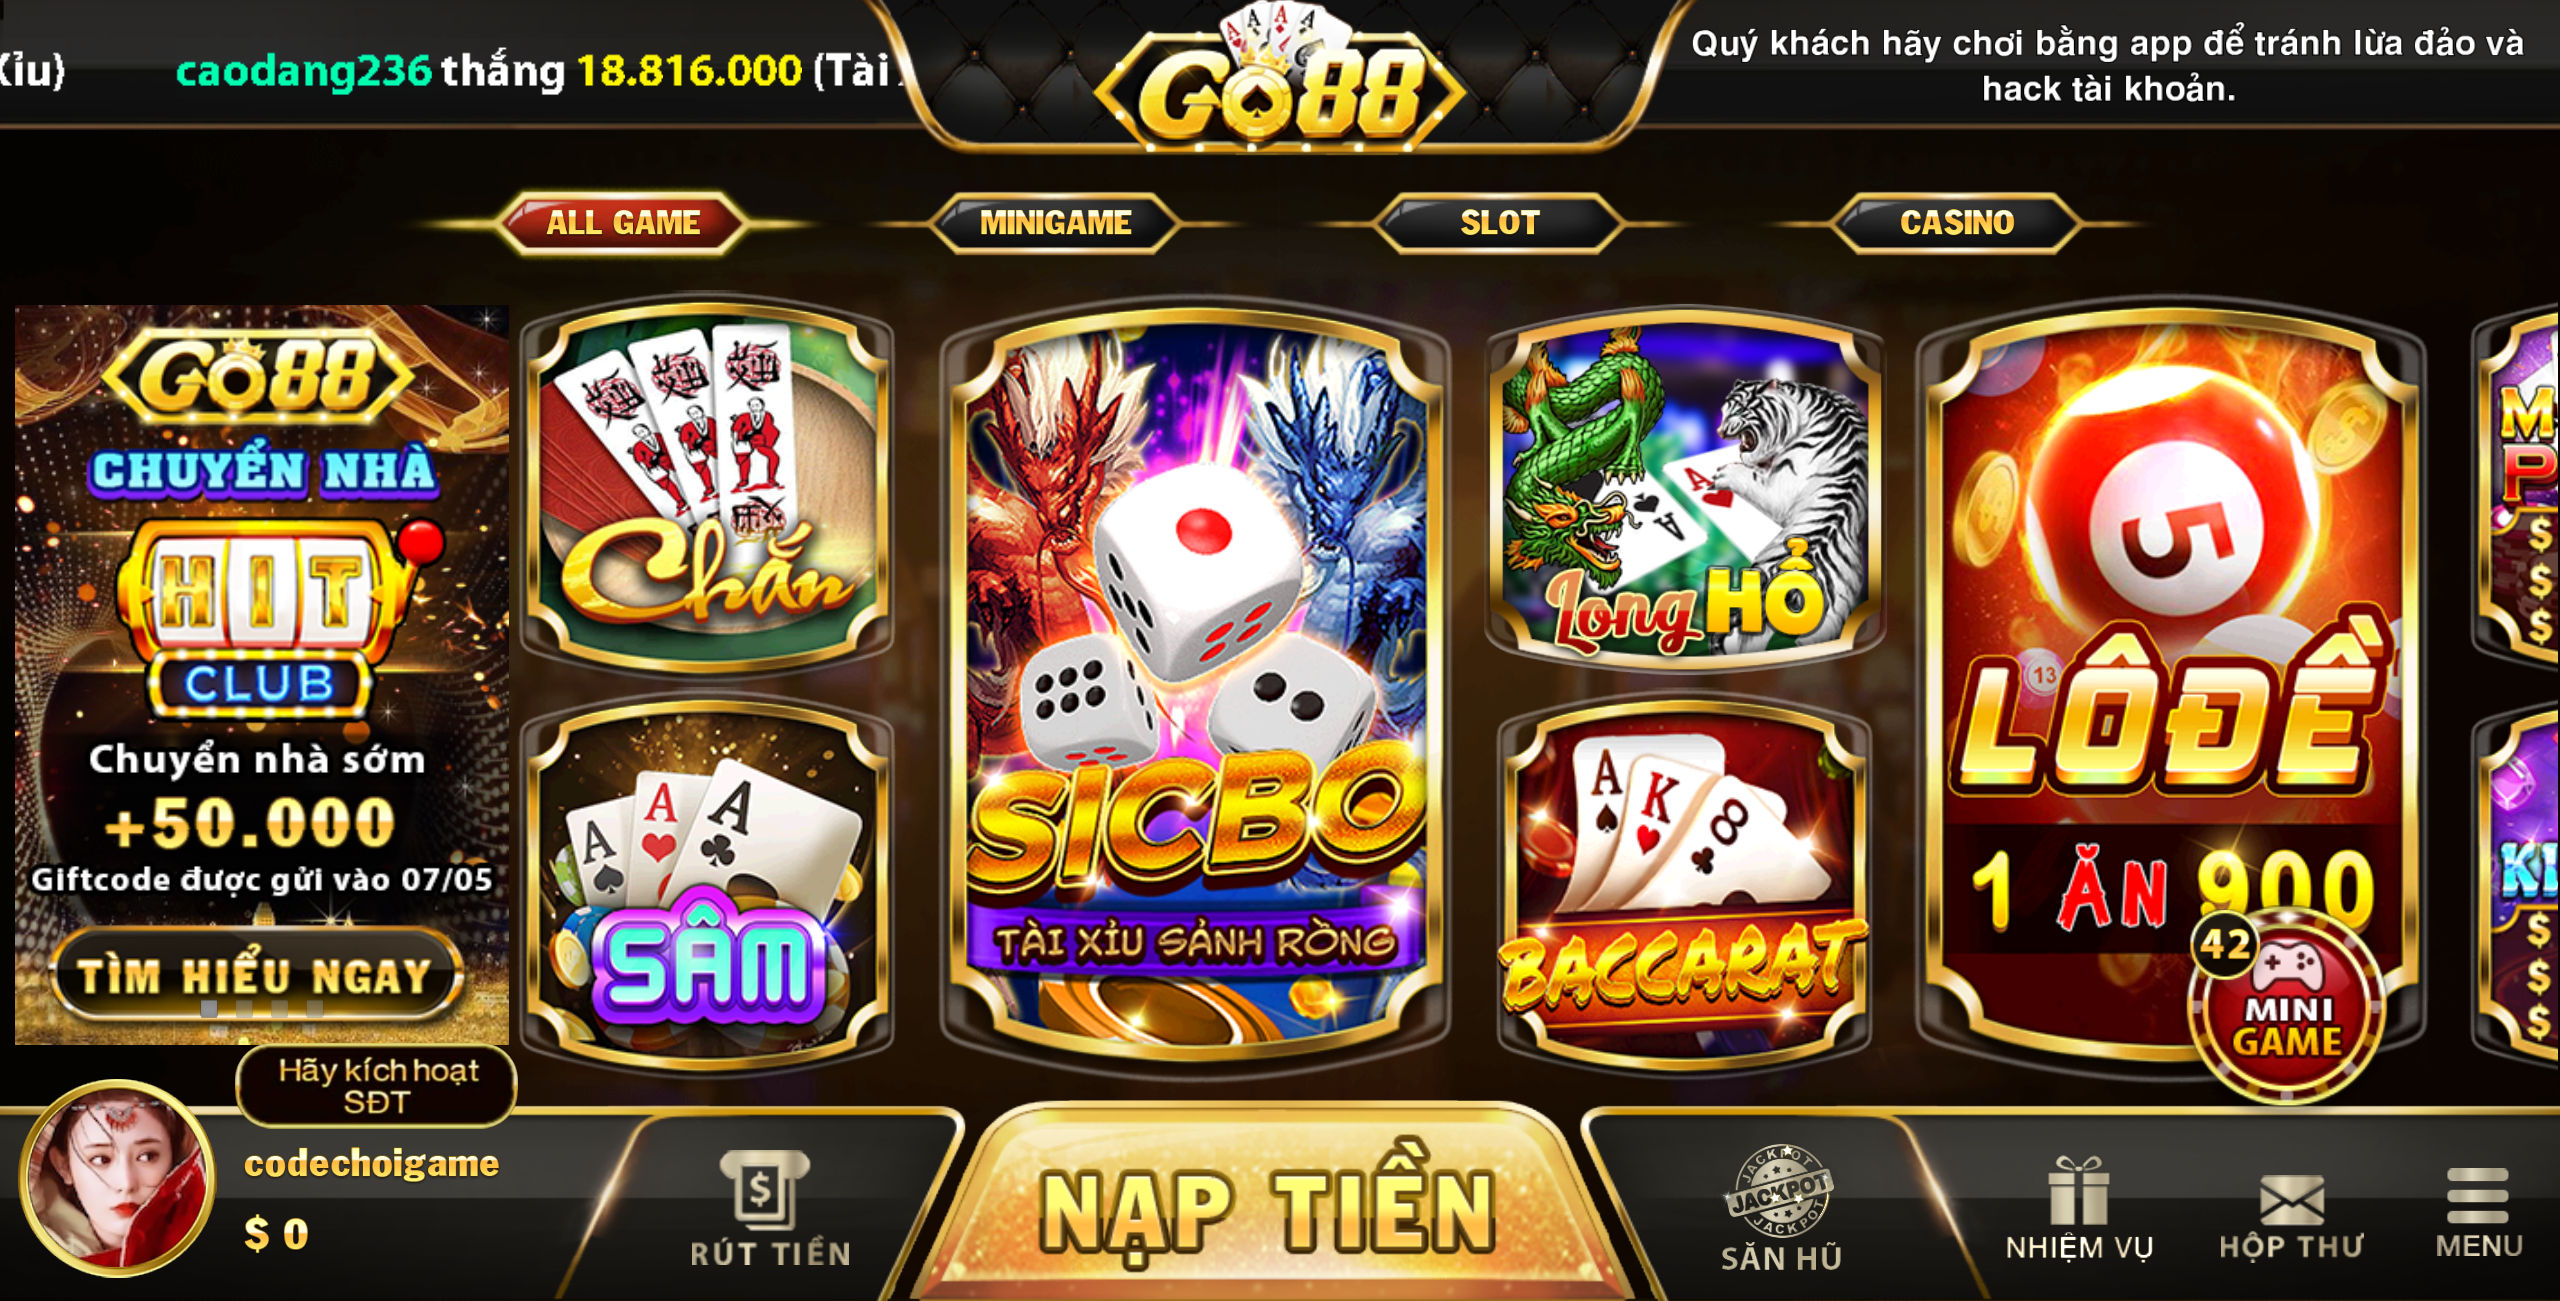Click the Tìm Hiểu Ngay button
The height and width of the screenshot is (1301, 2560).
point(256,975)
